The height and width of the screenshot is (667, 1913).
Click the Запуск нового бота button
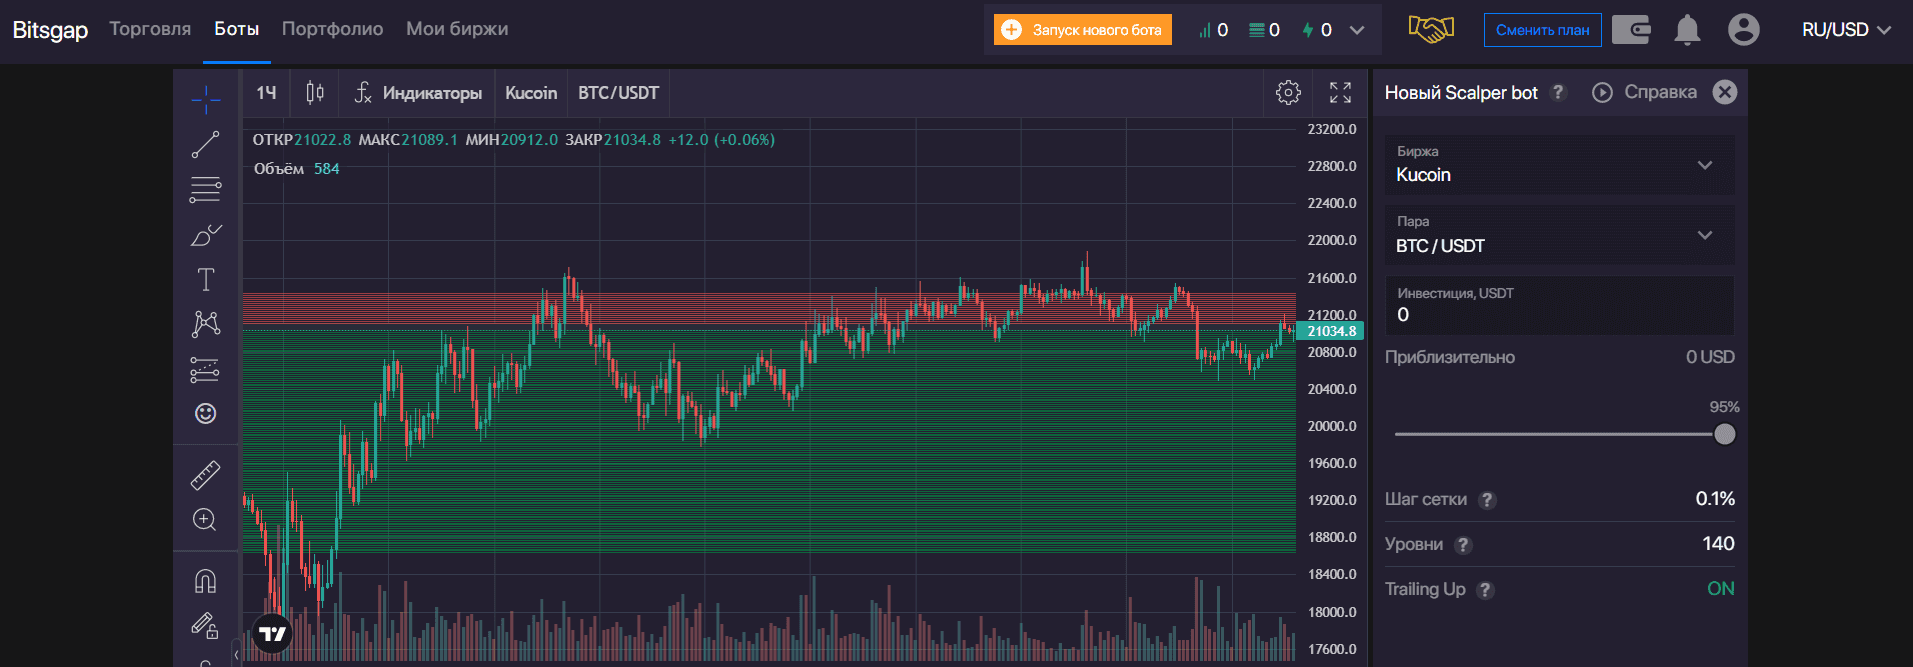(x=1083, y=30)
